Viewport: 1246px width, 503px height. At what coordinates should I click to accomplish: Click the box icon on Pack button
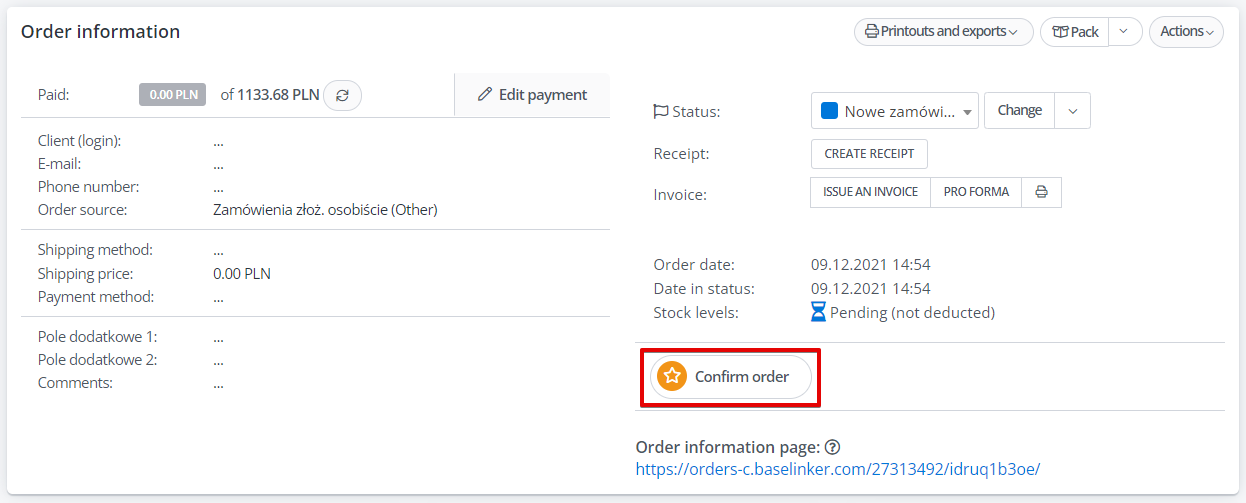point(1060,32)
